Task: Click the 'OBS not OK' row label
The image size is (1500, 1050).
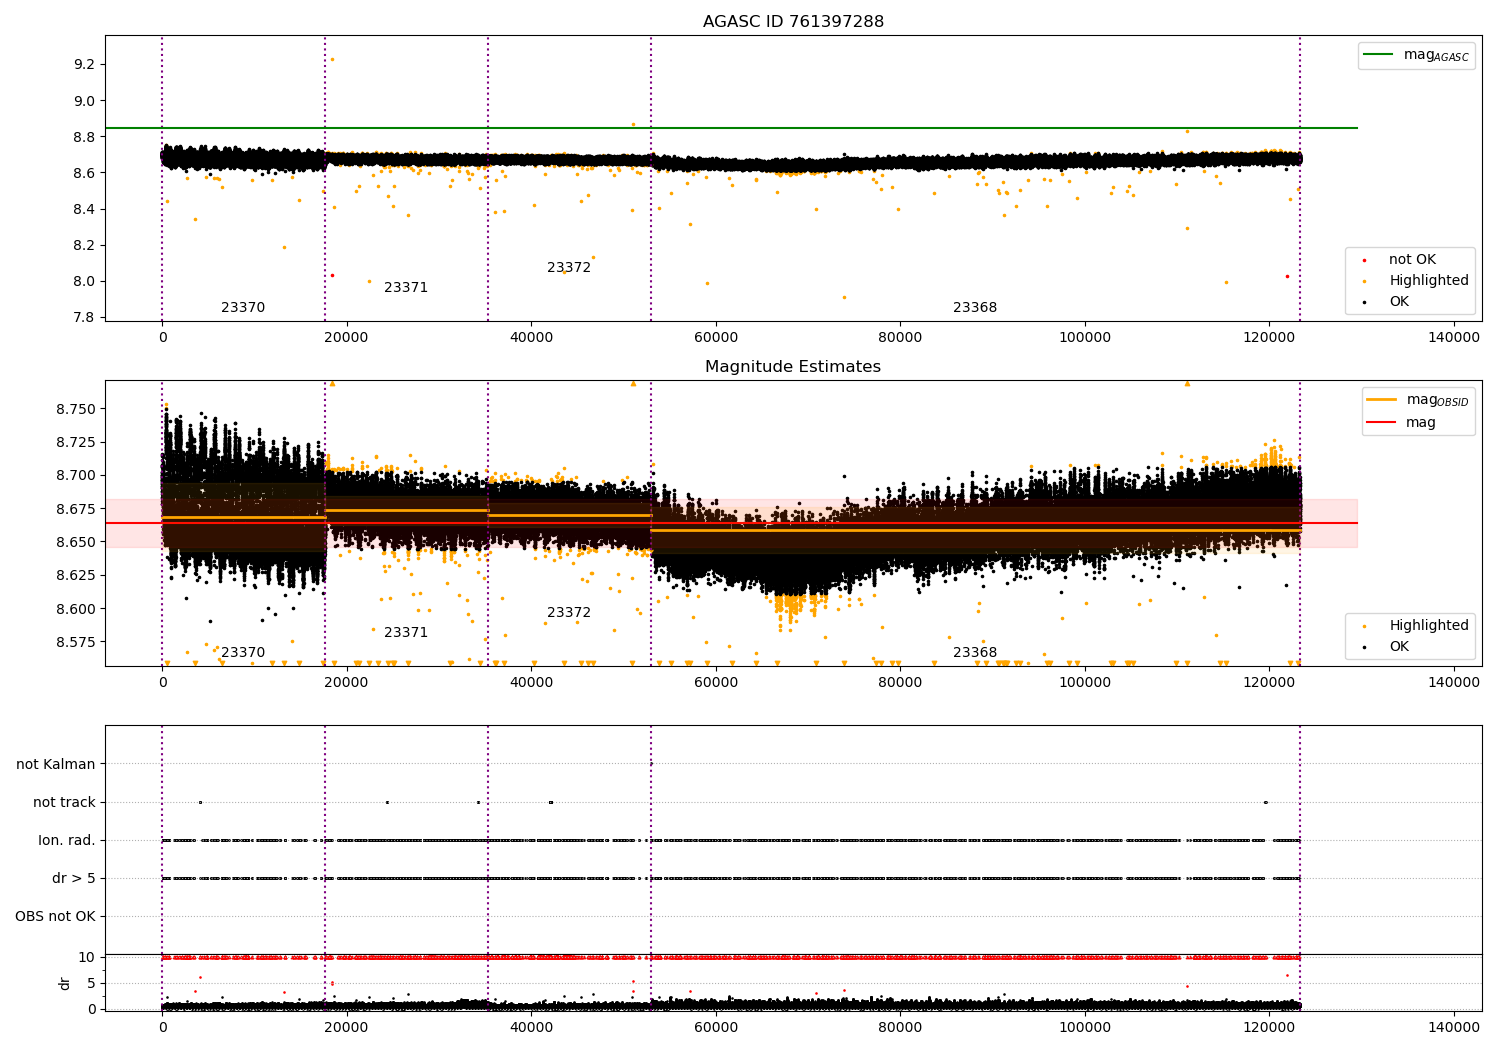Action: tap(55, 917)
